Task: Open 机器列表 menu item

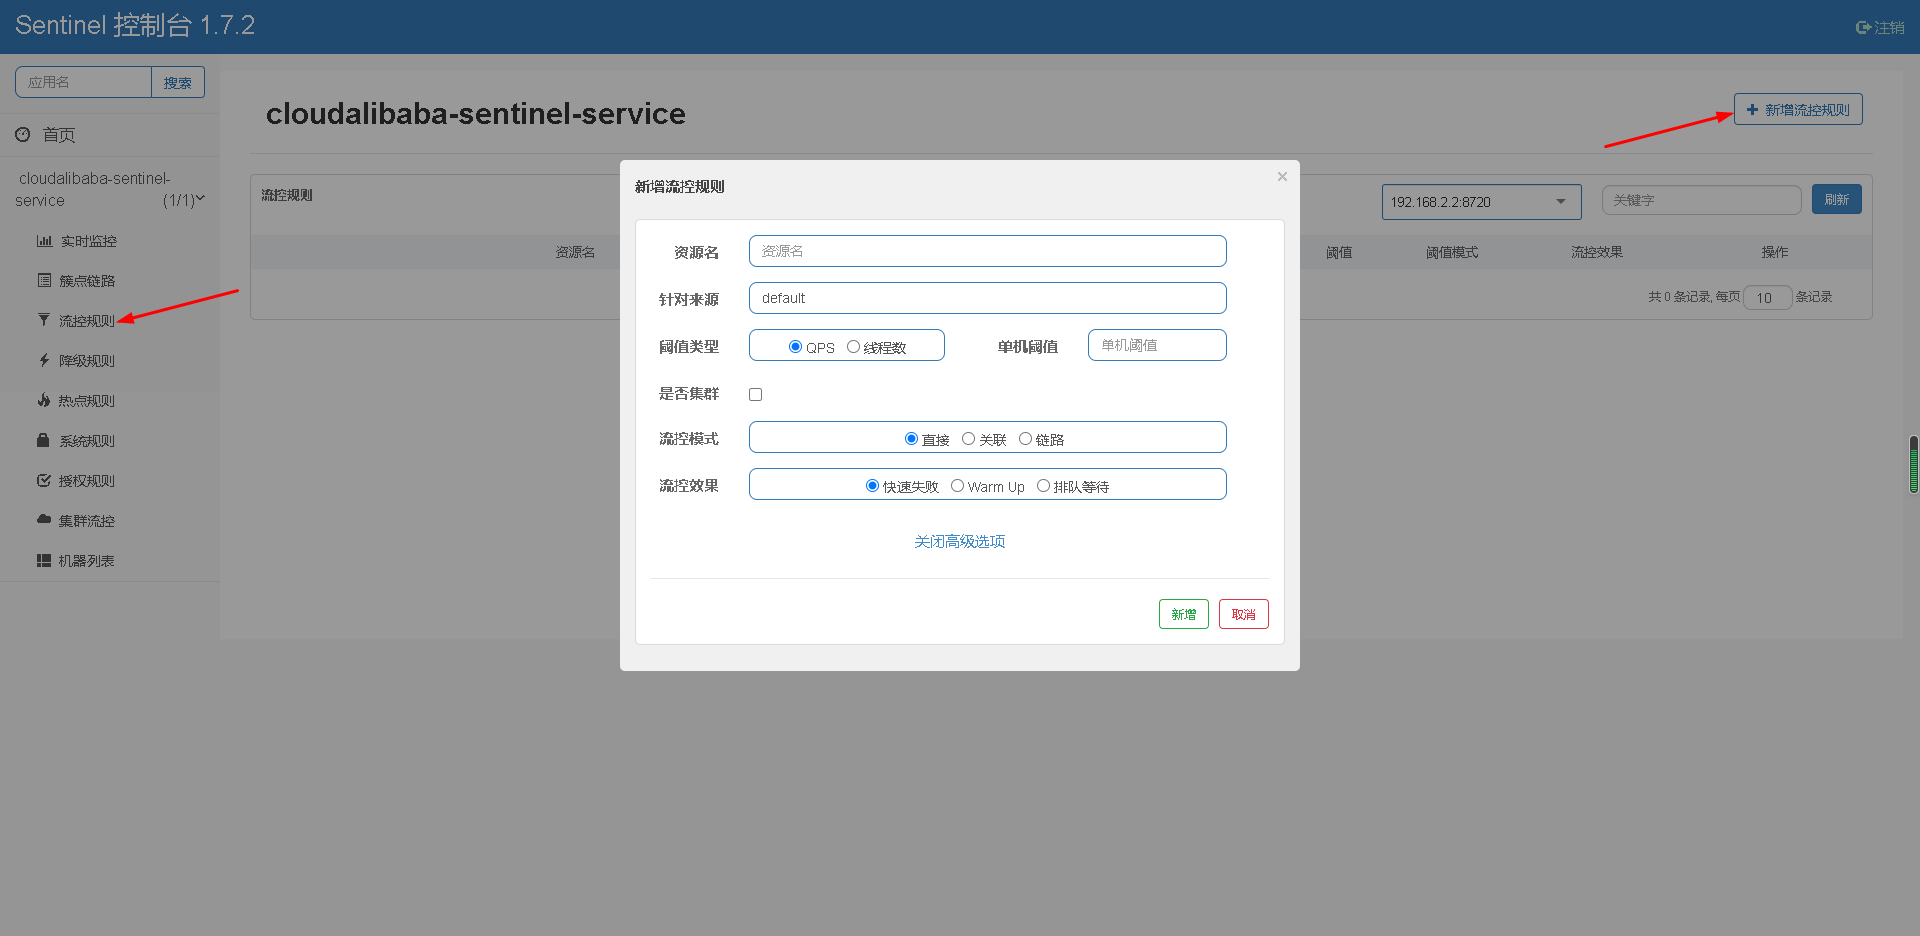Action: [x=87, y=561]
